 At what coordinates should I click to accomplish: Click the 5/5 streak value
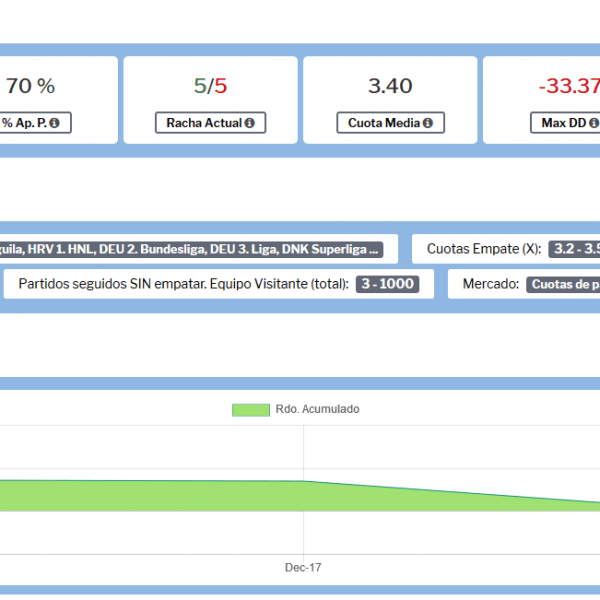pos(210,86)
